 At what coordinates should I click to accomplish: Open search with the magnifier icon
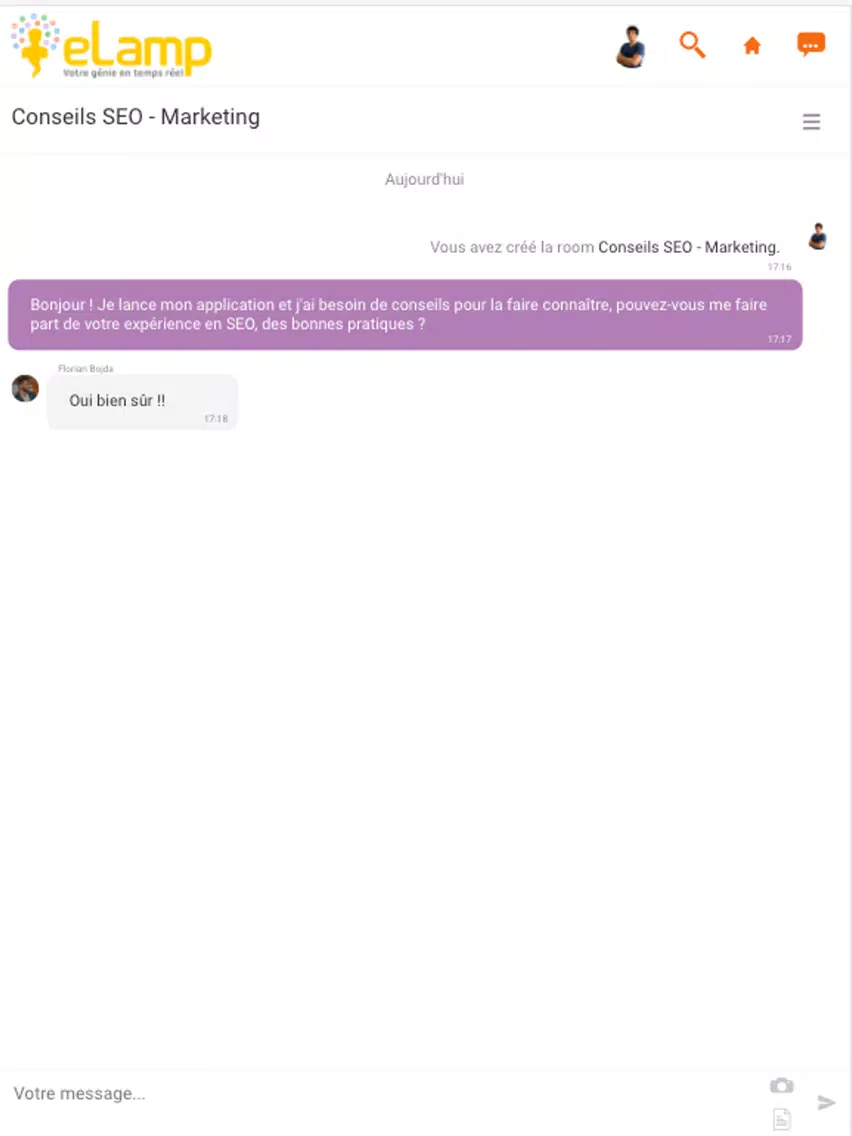[692, 45]
